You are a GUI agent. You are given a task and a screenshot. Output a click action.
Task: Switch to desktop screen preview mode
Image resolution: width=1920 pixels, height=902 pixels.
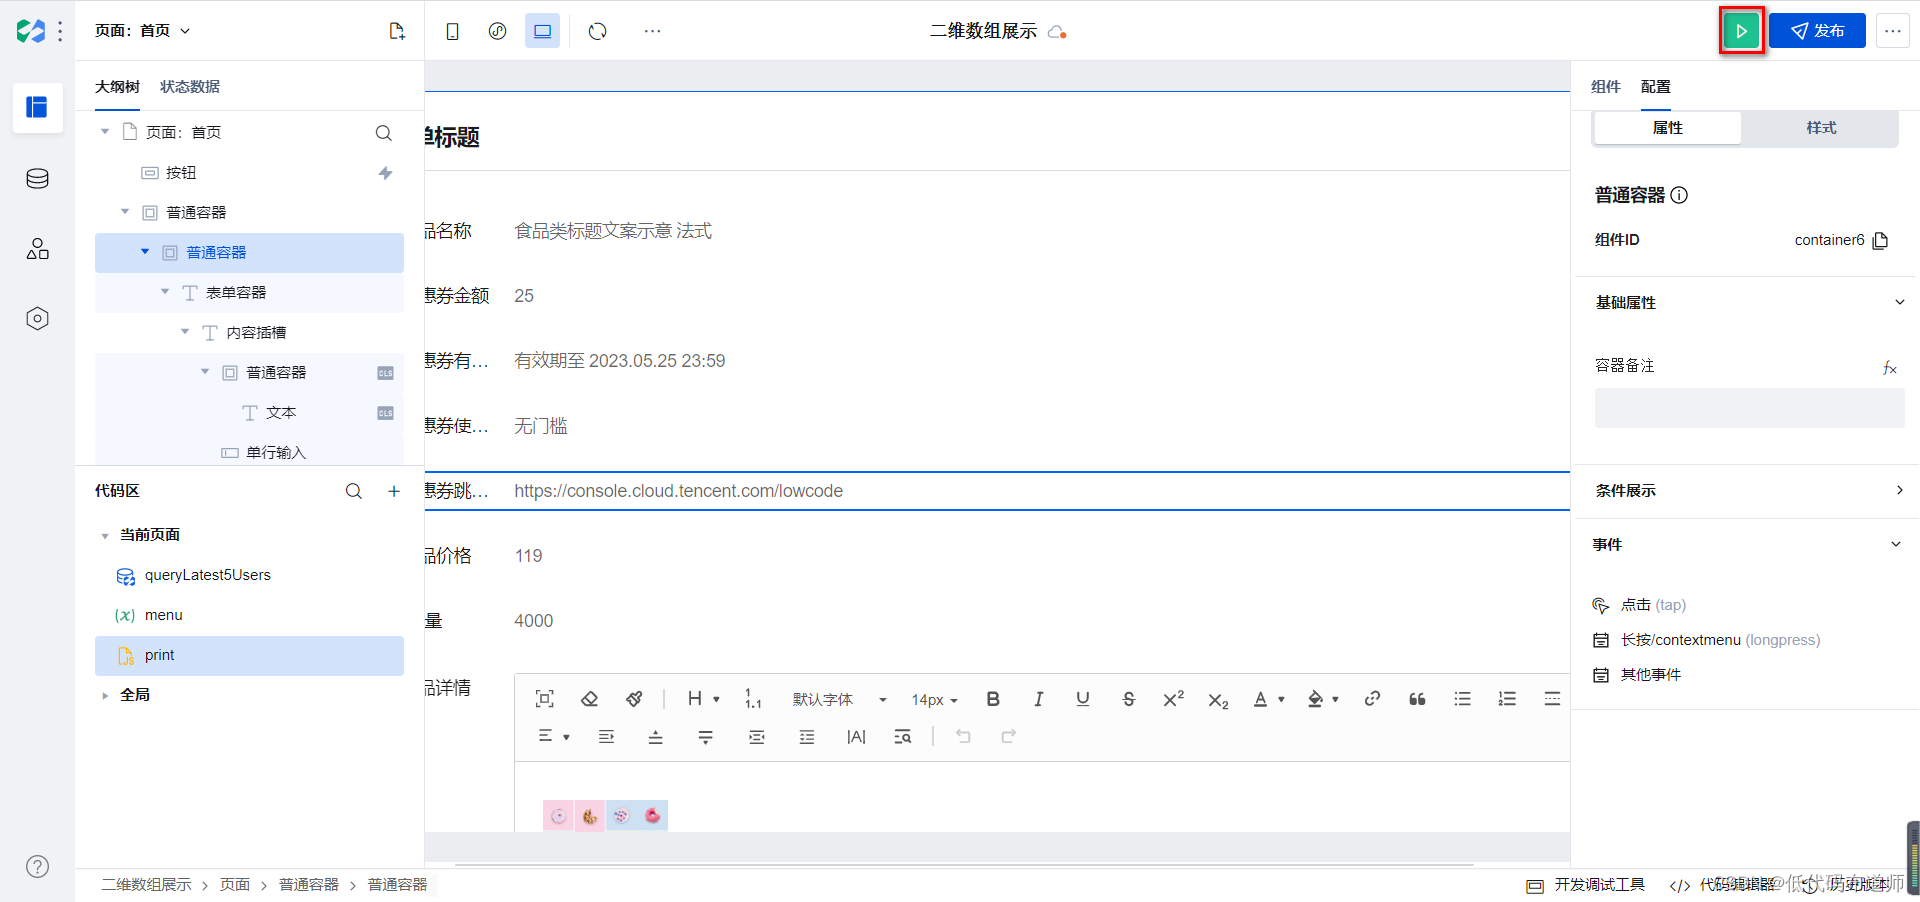[542, 31]
